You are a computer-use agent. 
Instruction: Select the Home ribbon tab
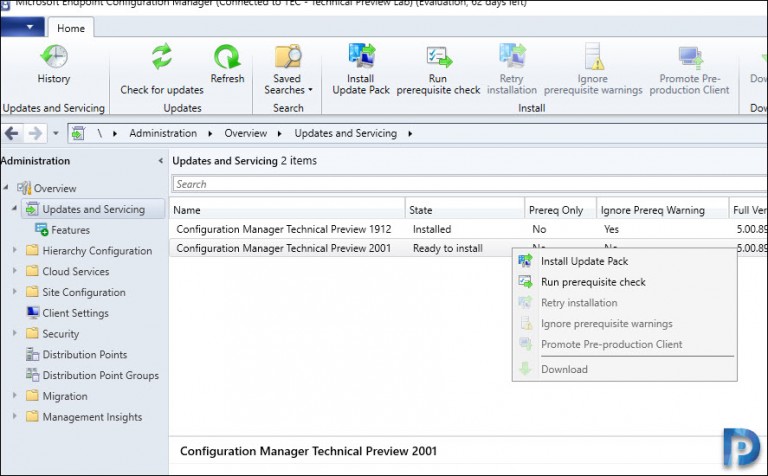(x=71, y=28)
